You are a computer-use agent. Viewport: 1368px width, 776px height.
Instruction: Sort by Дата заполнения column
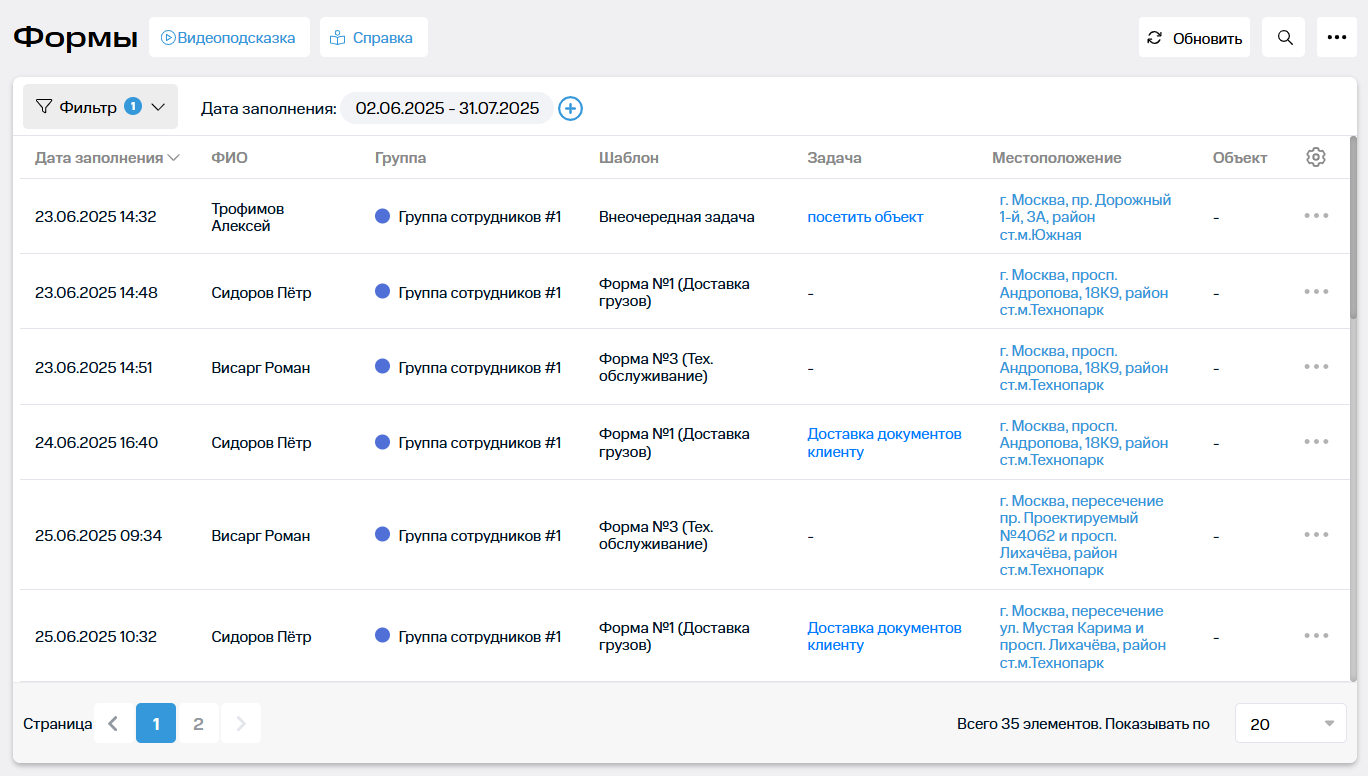point(106,158)
